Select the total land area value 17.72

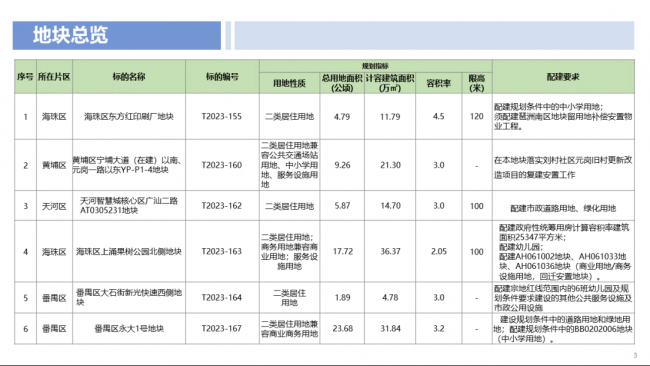[342, 252]
